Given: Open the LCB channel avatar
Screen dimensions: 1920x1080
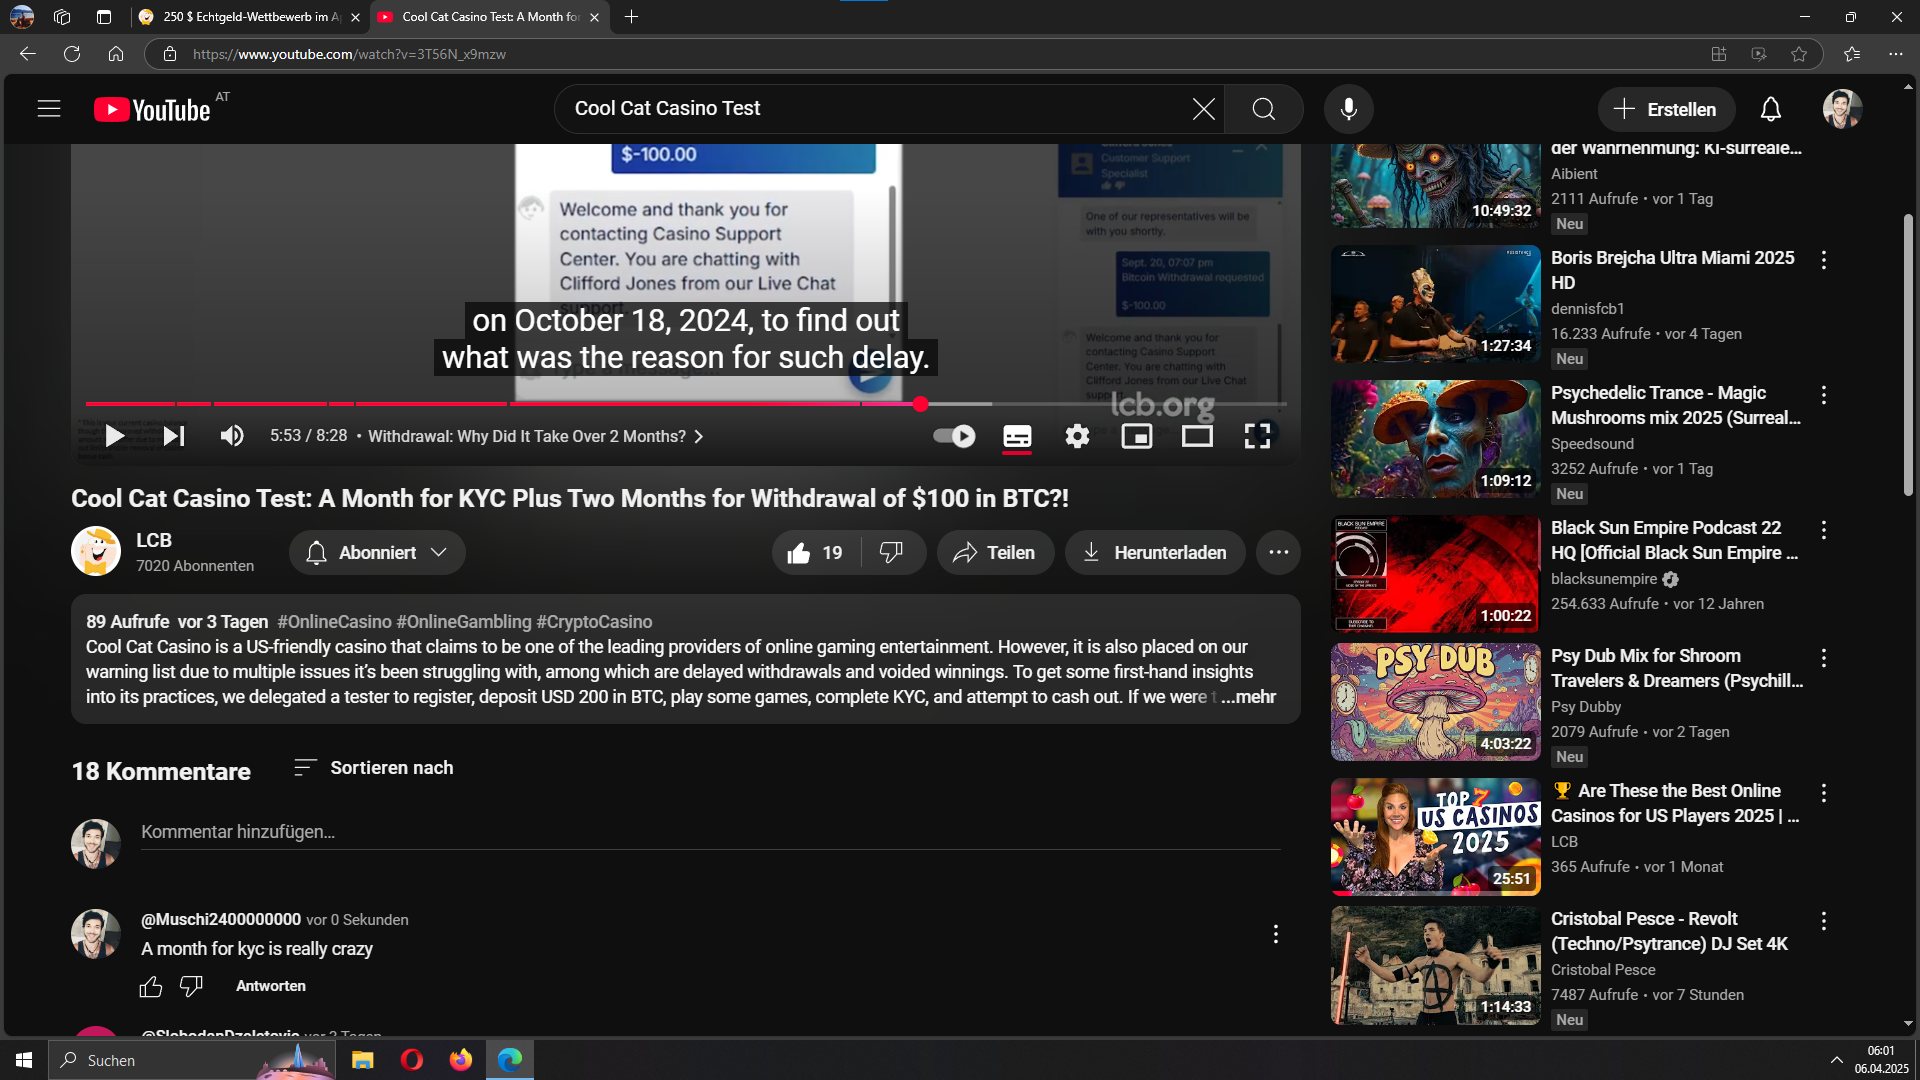Looking at the screenshot, I should click(x=96, y=552).
